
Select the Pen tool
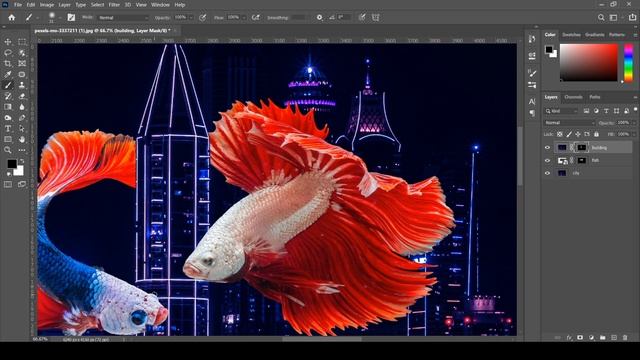(x=22, y=118)
